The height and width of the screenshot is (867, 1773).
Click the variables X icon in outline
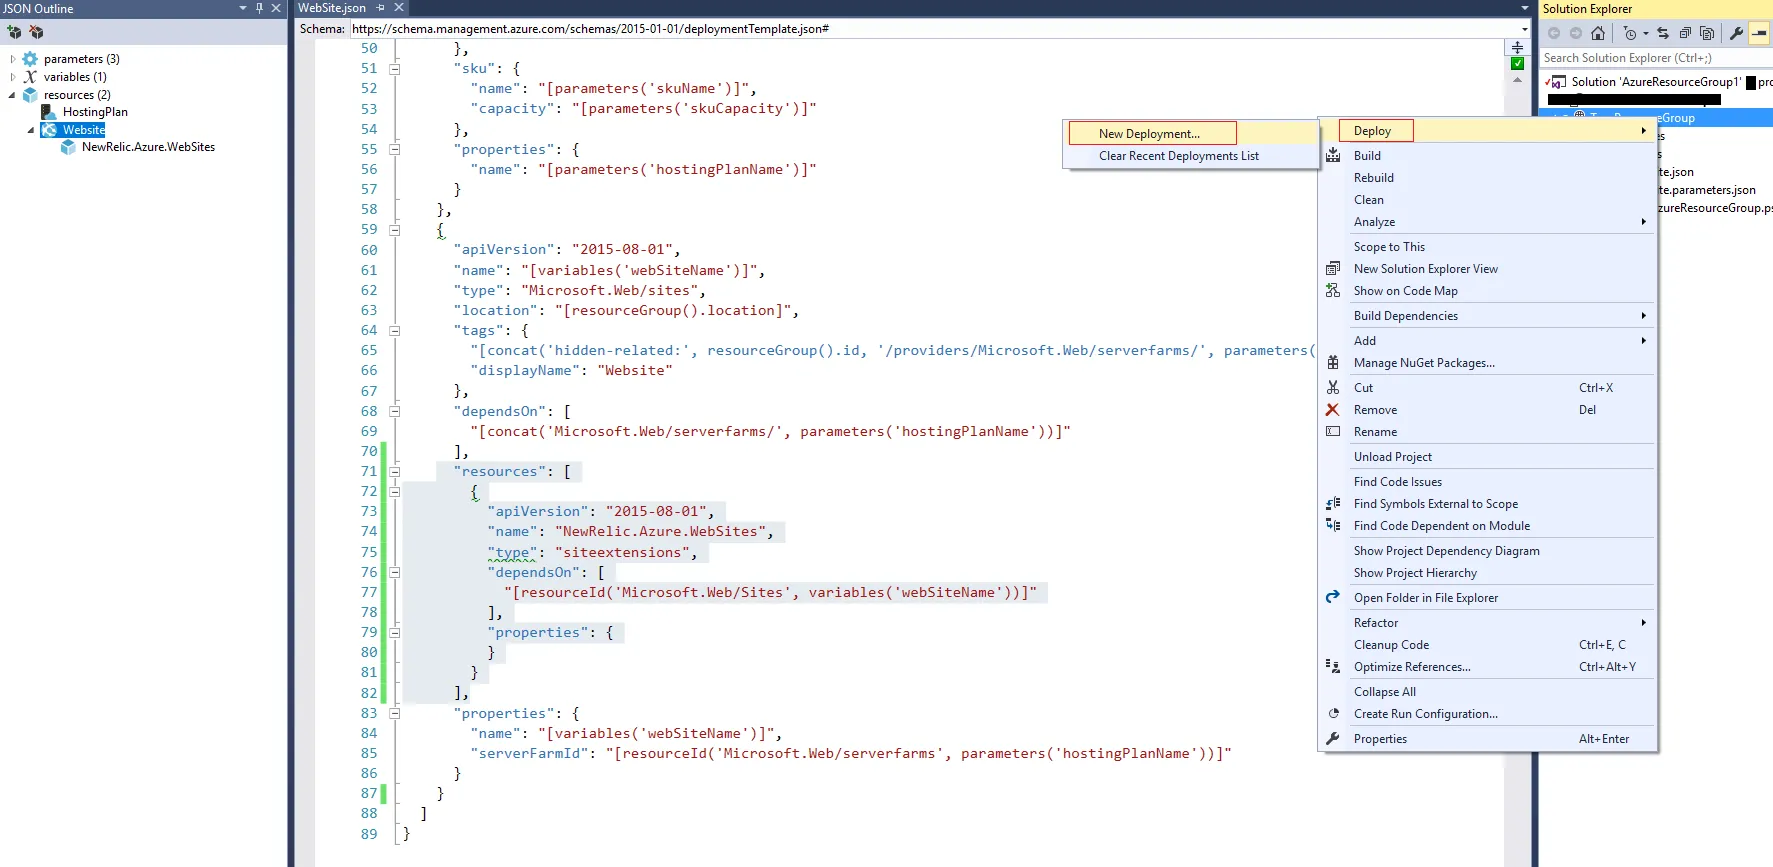30,77
